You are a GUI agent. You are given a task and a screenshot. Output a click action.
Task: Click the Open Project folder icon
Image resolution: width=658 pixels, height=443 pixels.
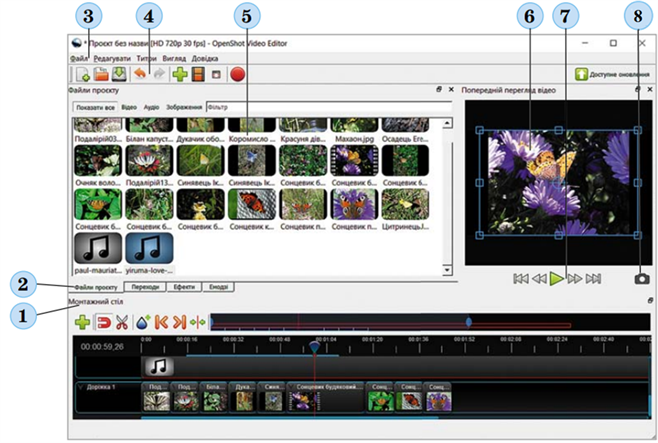(x=102, y=74)
